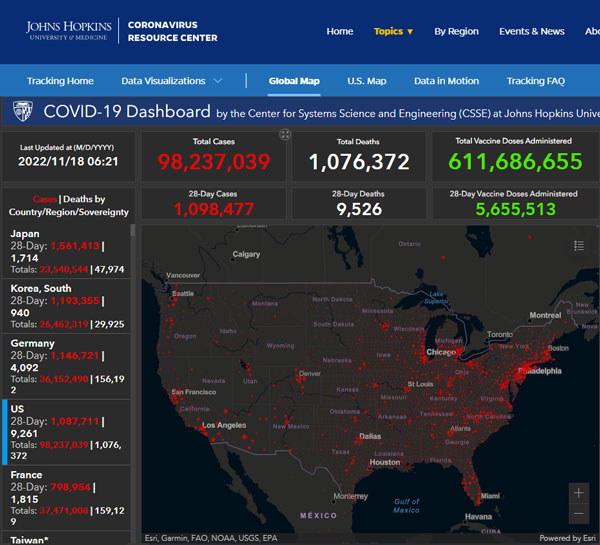Select Cases in the country list header

(45, 199)
